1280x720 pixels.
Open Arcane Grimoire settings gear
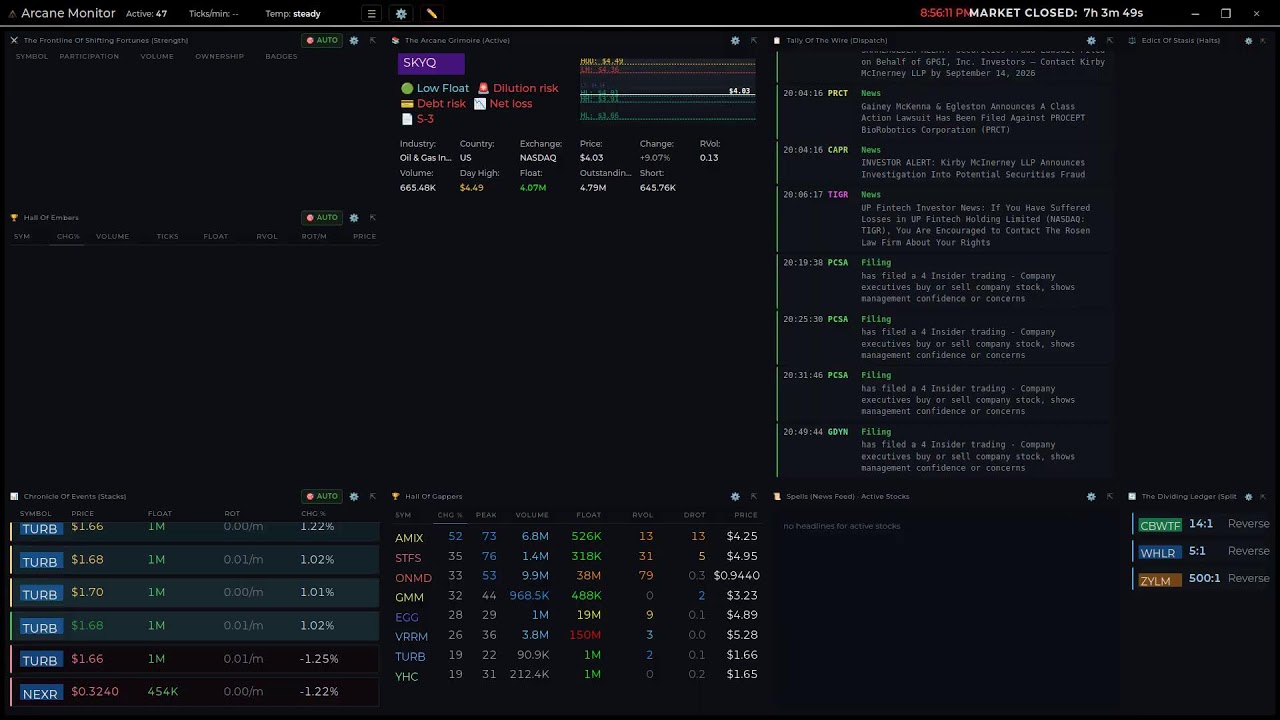735,40
